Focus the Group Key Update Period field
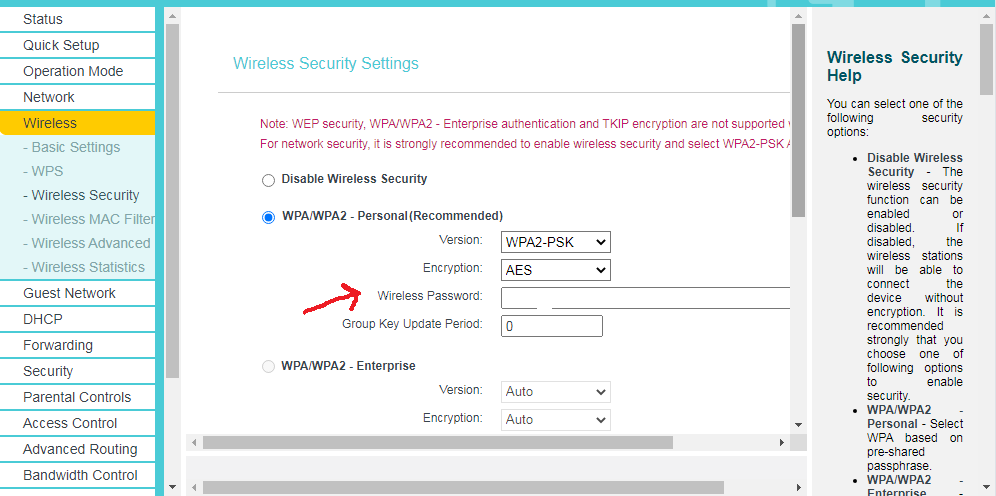The image size is (996, 496). coord(552,326)
